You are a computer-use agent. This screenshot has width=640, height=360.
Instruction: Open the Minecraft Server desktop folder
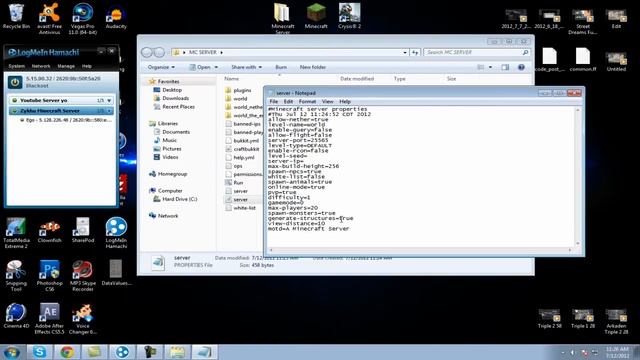[x=282, y=17]
